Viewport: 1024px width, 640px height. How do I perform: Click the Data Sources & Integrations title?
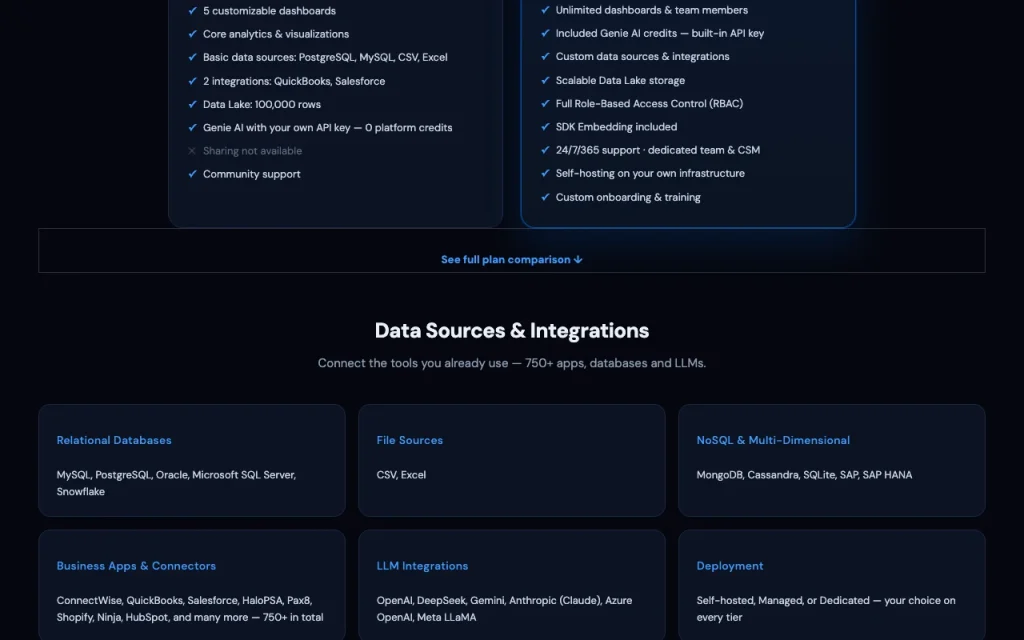click(x=511, y=330)
